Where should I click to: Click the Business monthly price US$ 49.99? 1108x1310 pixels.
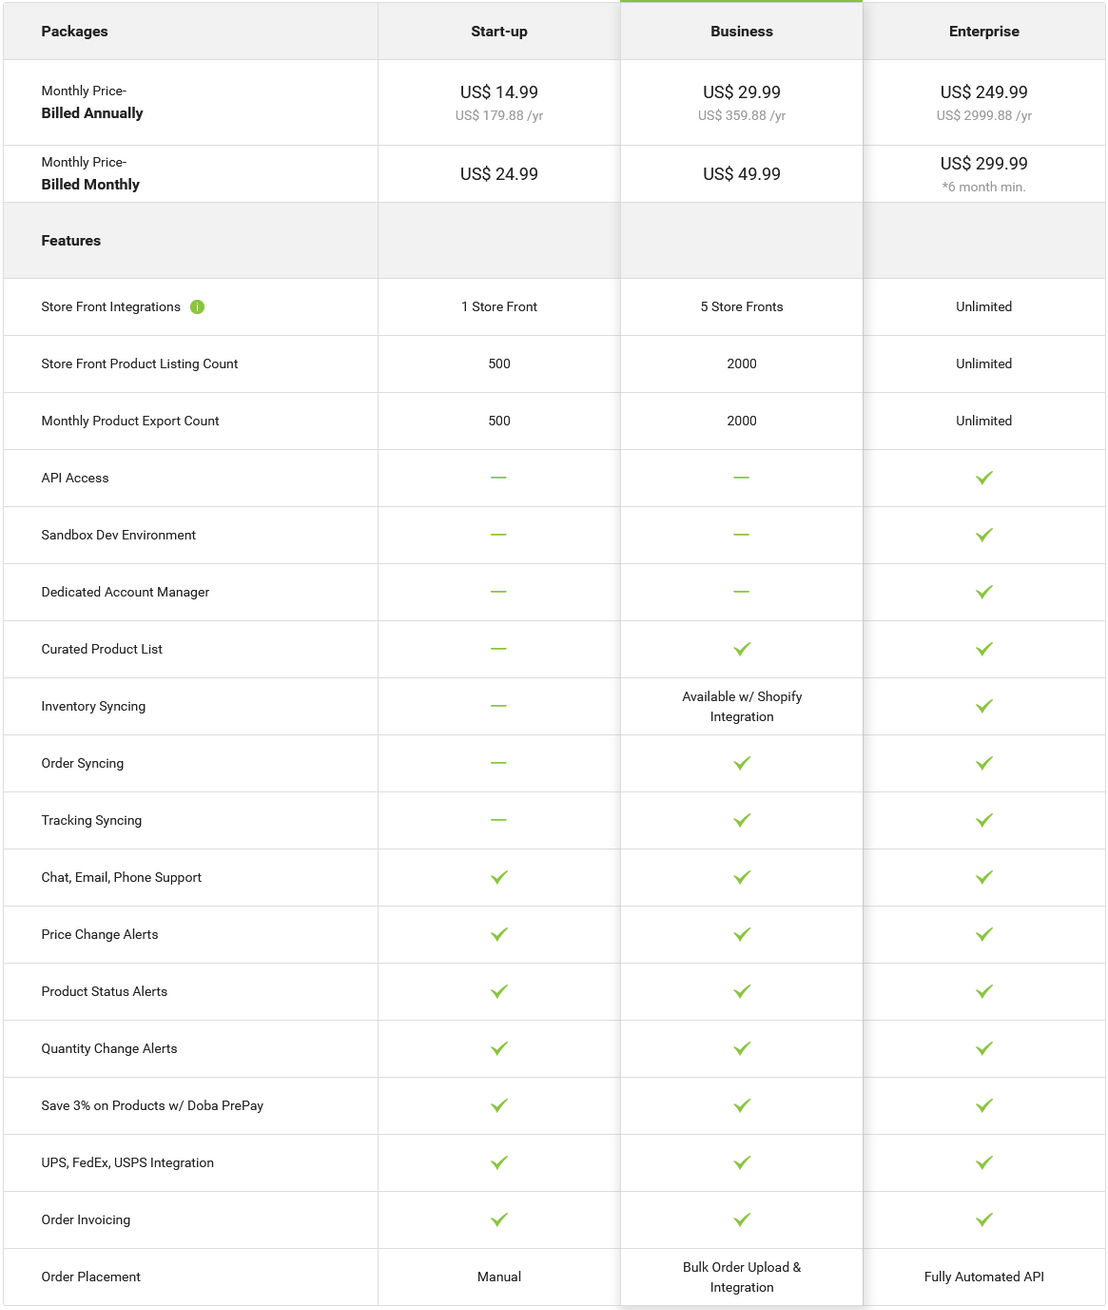point(742,174)
